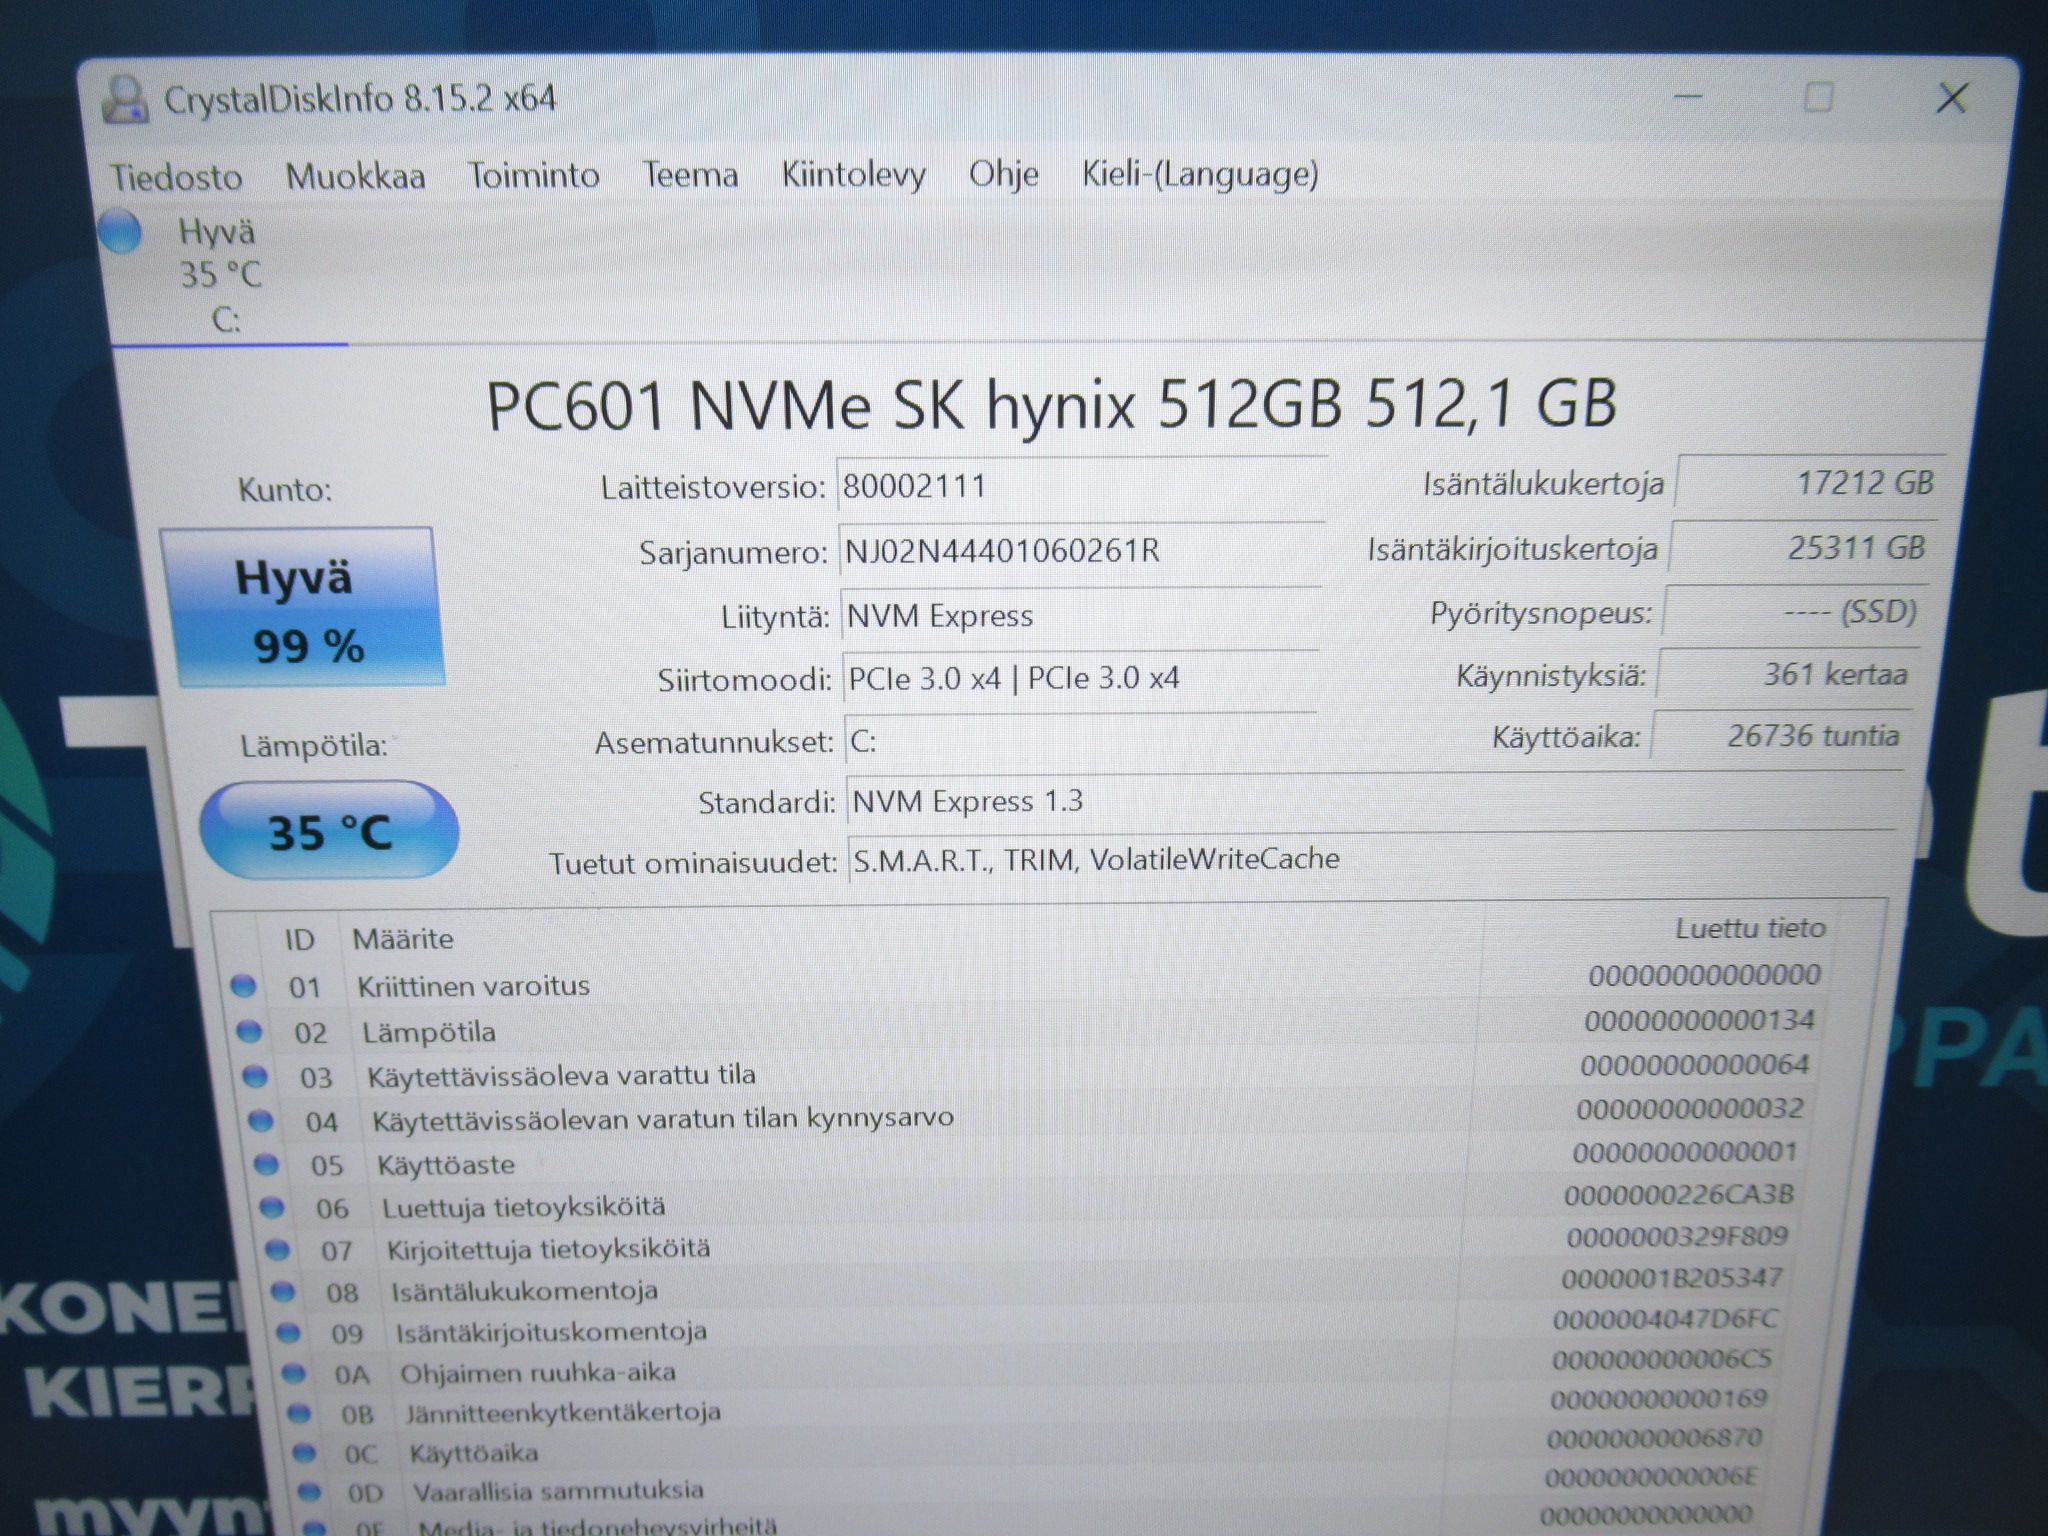Click the Standardi field NVM Express 1.3

pyautogui.click(x=1373, y=801)
